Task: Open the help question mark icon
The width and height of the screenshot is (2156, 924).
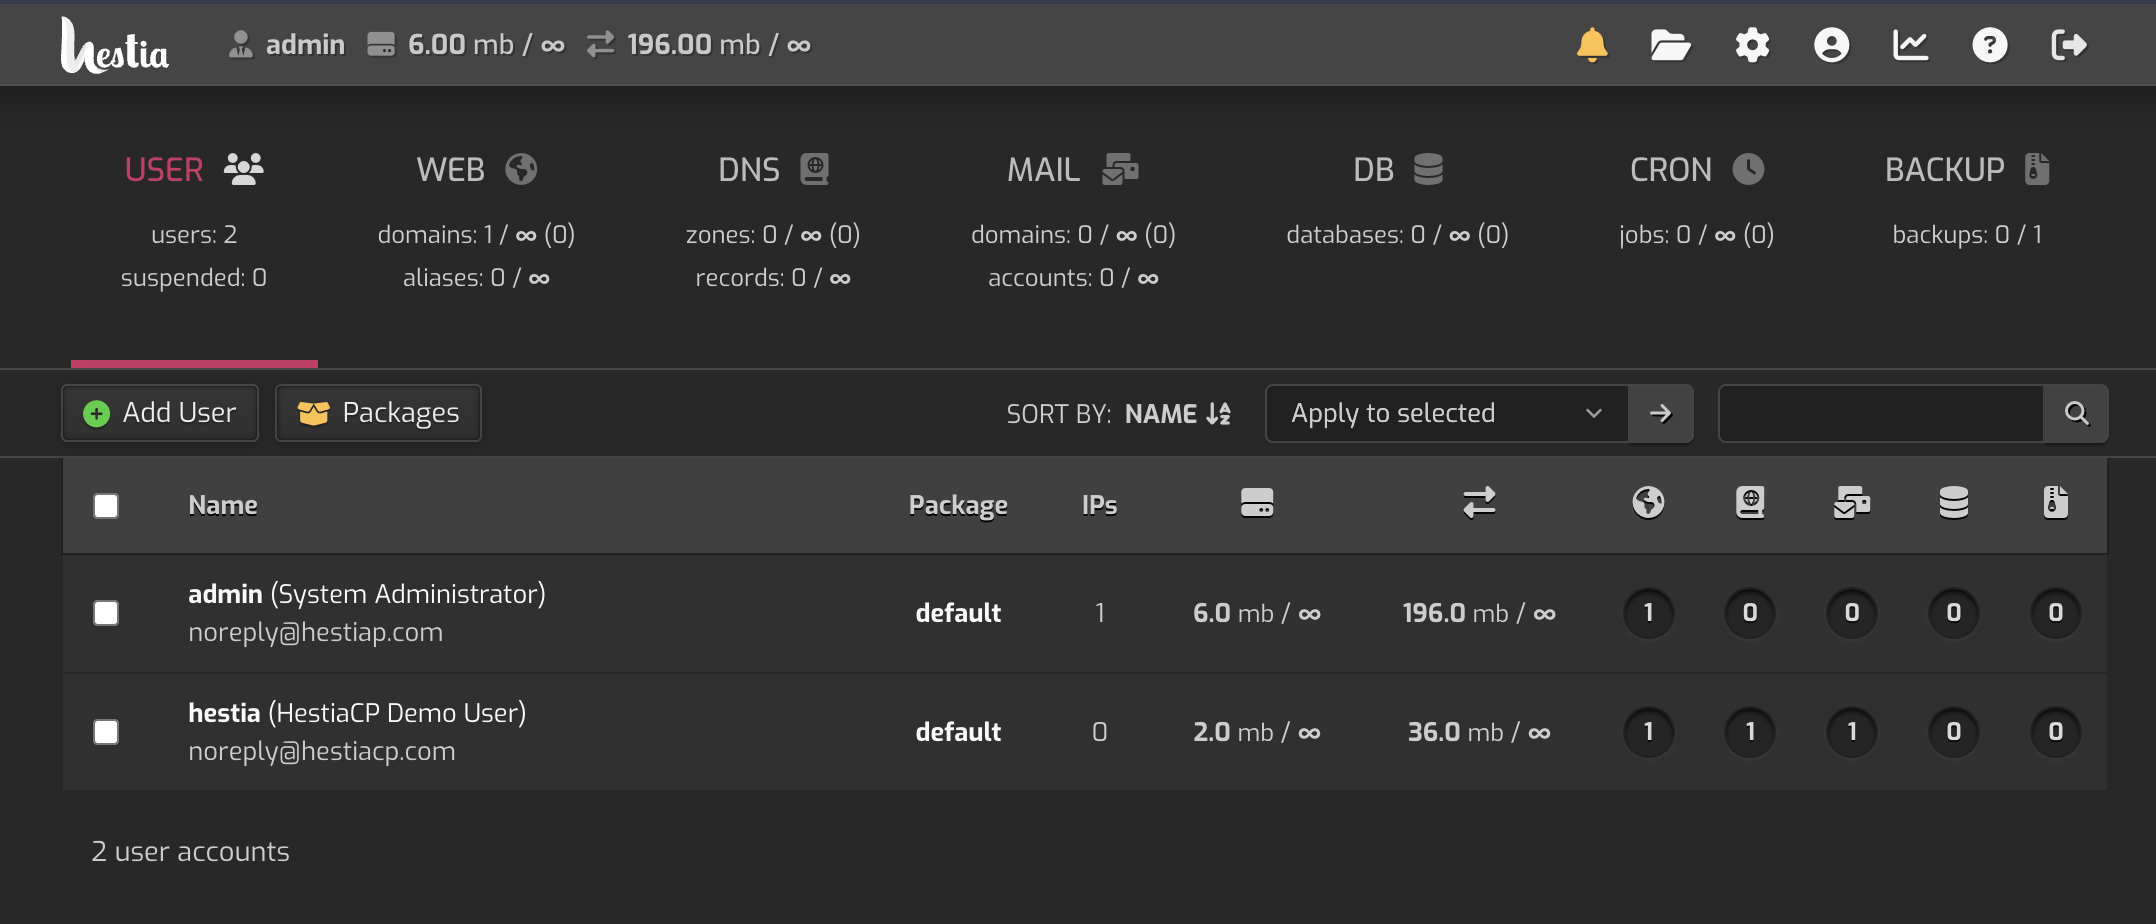Action: [1989, 45]
